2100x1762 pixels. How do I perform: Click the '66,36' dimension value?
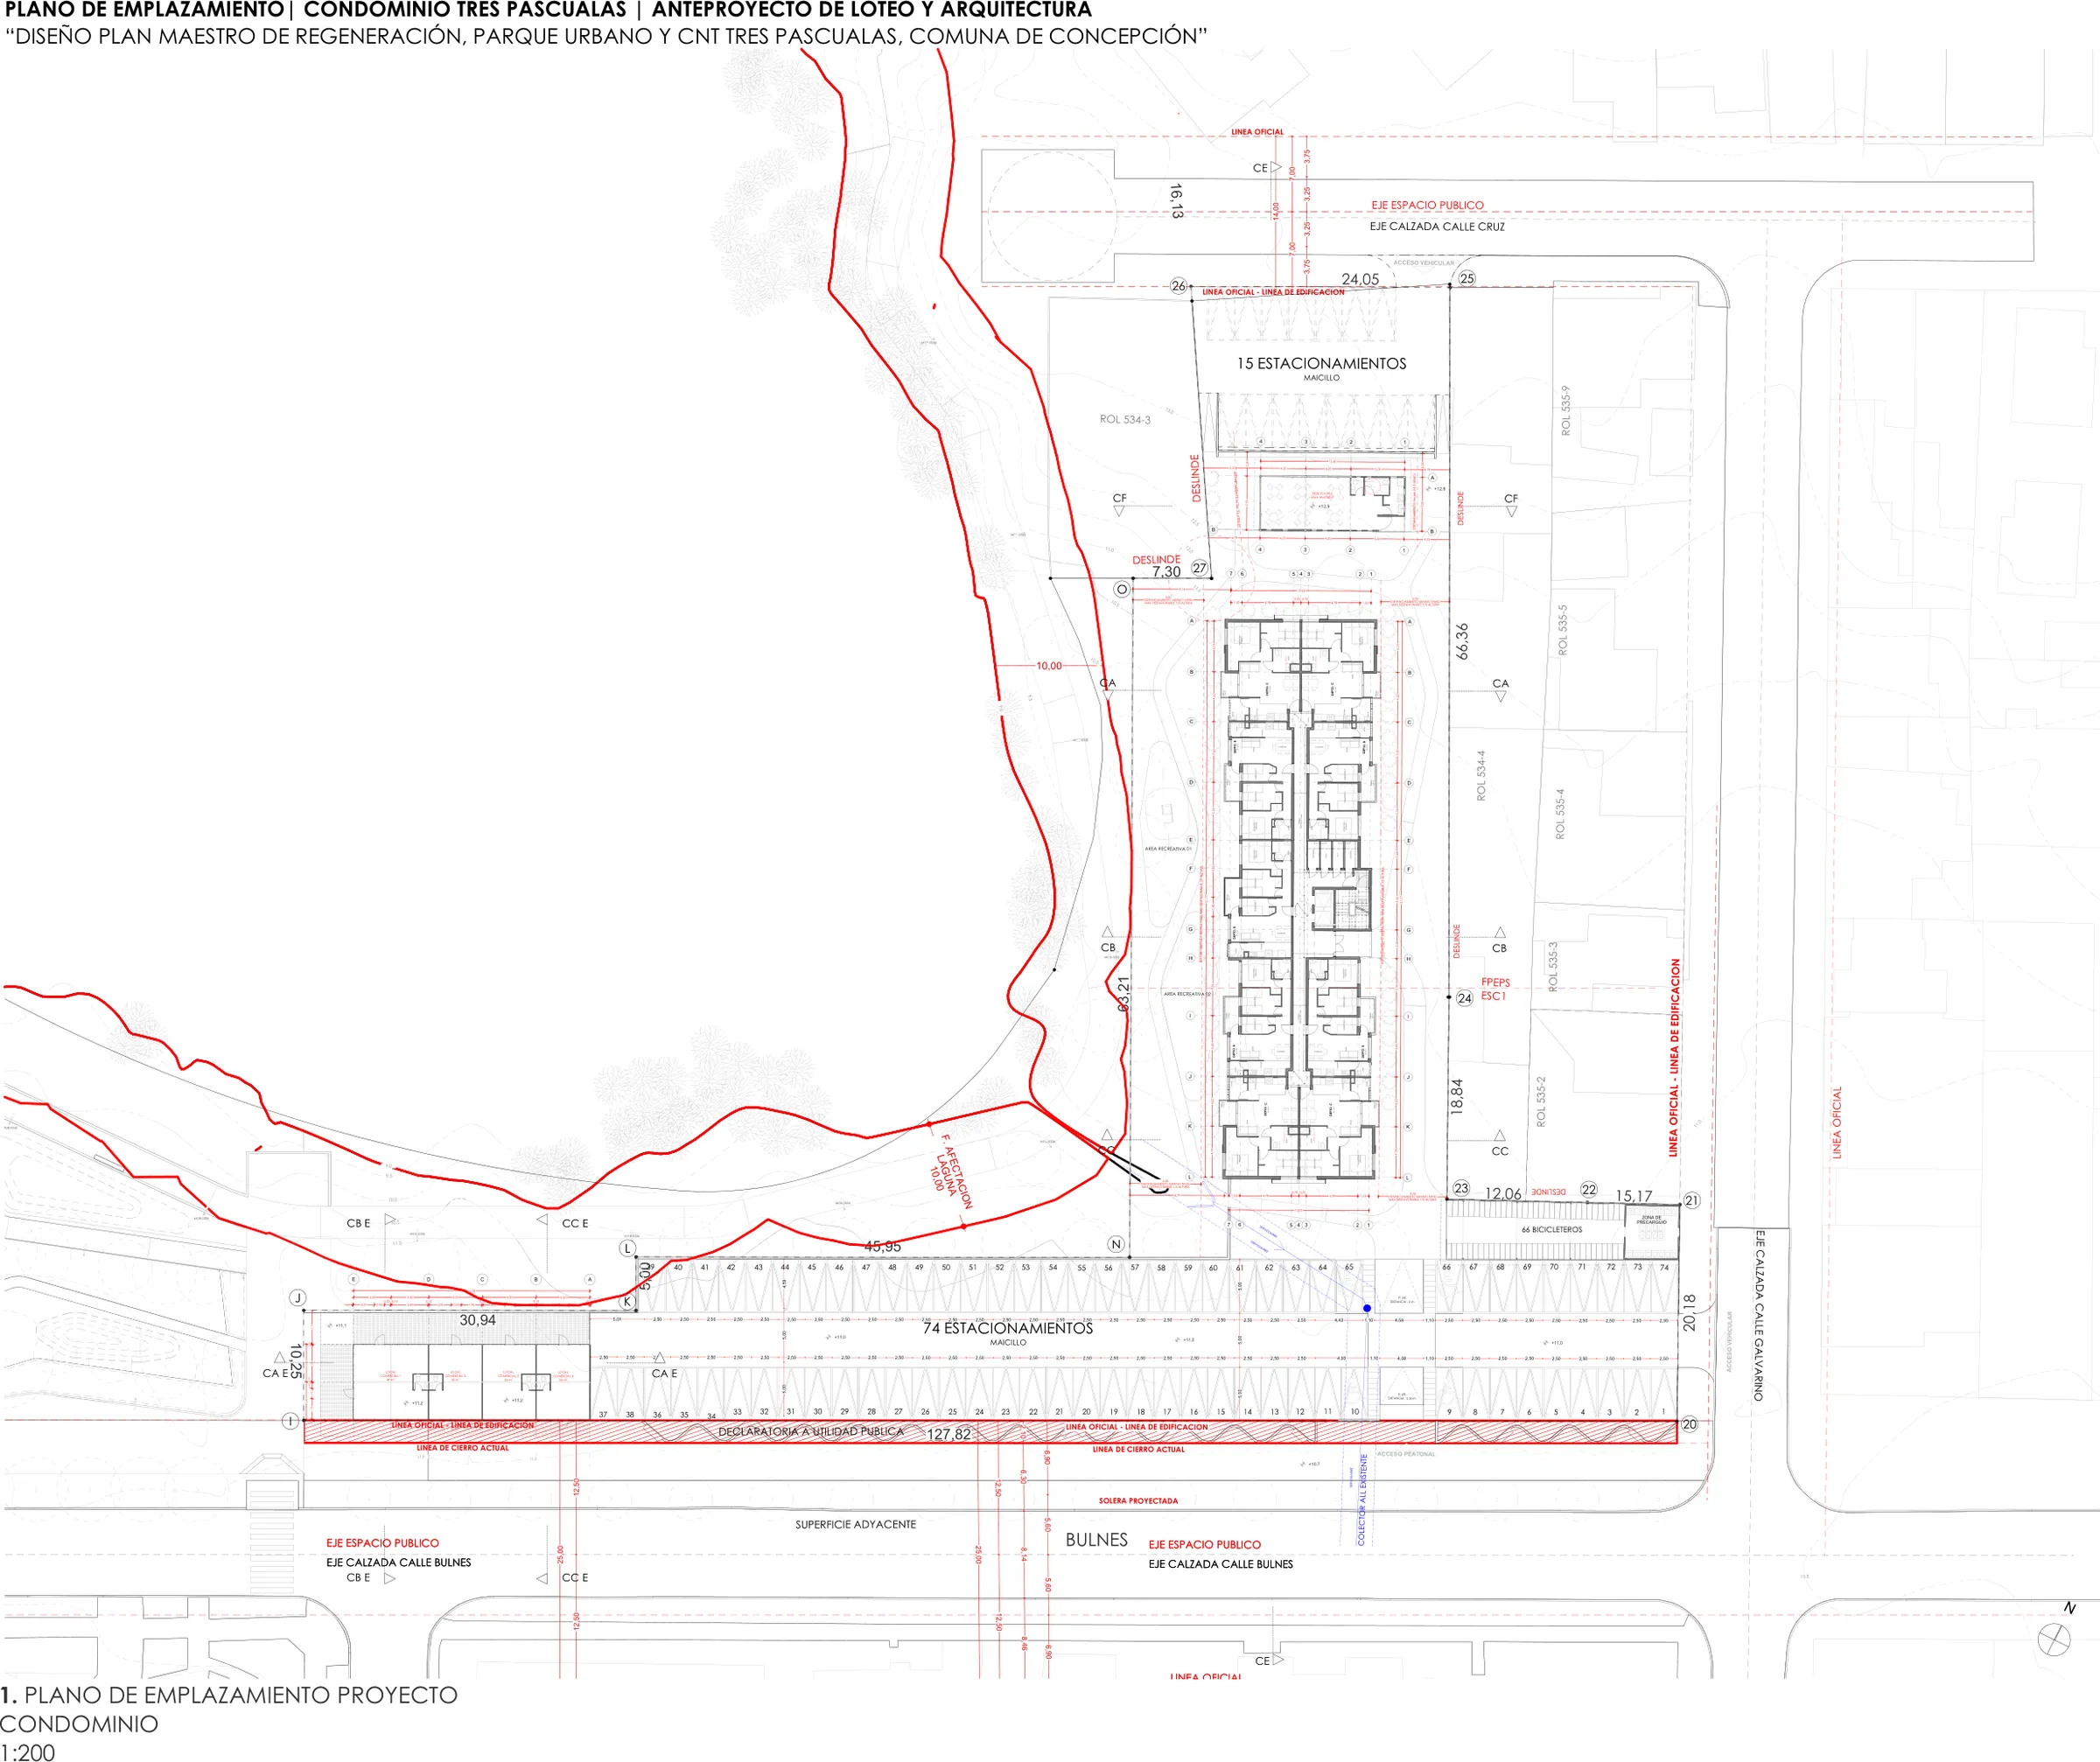[1462, 641]
